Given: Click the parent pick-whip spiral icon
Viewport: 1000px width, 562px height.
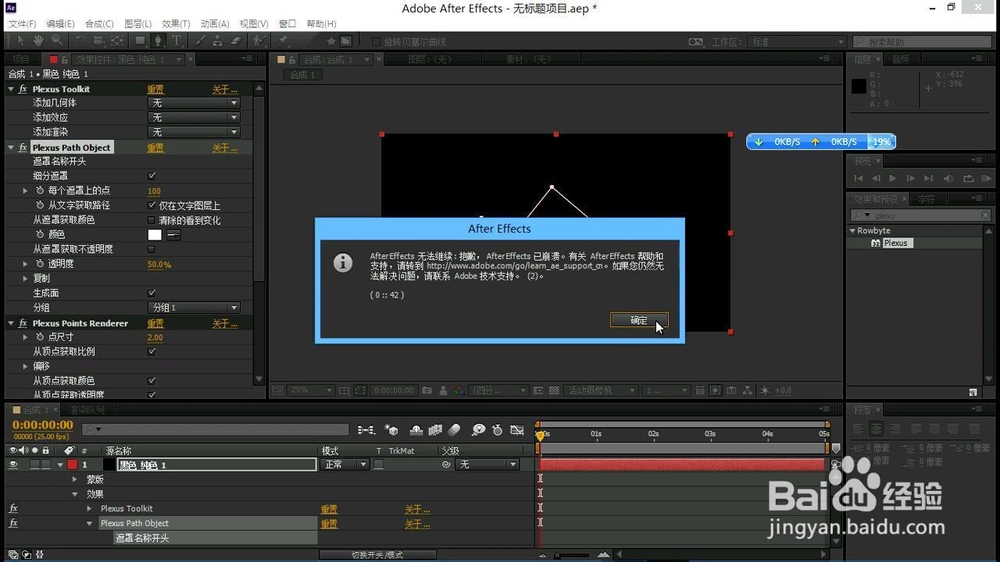Looking at the screenshot, I should point(446,465).
